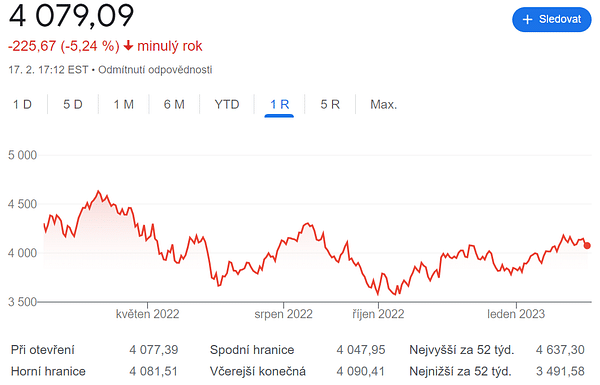Select the 1 R yearly tab
The image size is (600, 385).
point(279,104)
